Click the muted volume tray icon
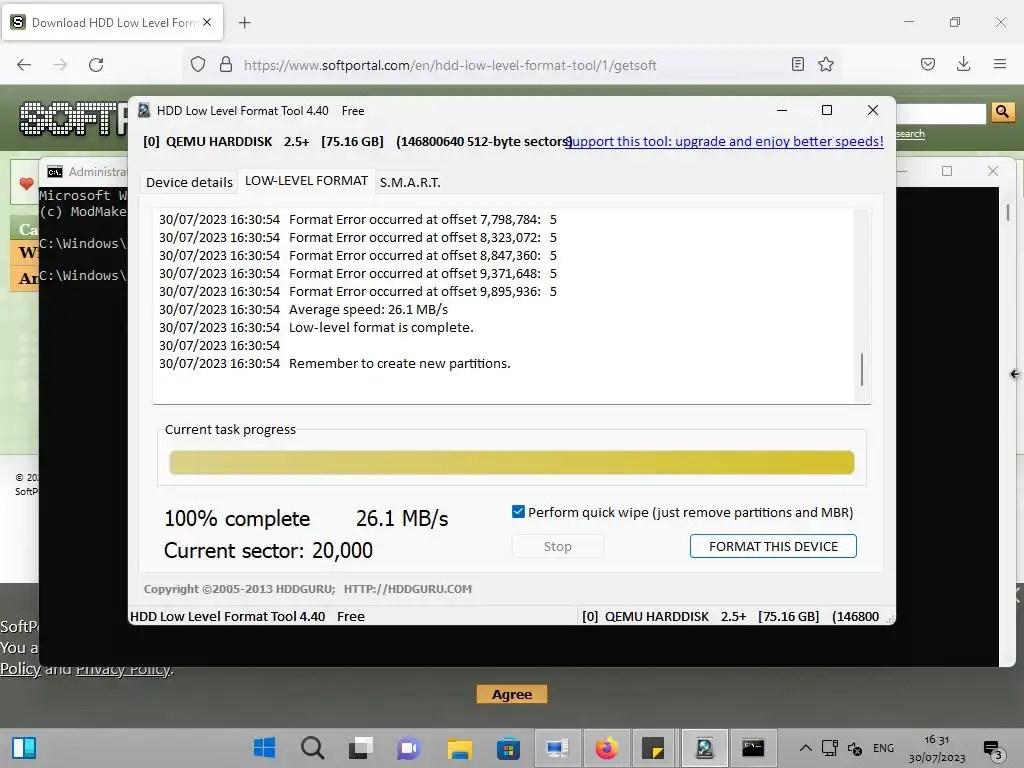 pyautogui.click(x=855, y=748)
